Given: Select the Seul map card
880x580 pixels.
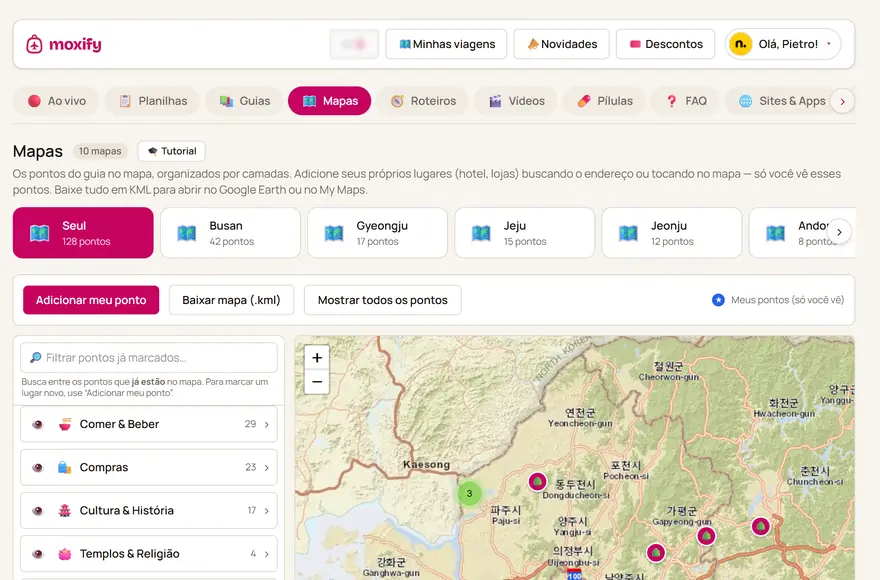Looking at the screenshot, I should (83, 233).
